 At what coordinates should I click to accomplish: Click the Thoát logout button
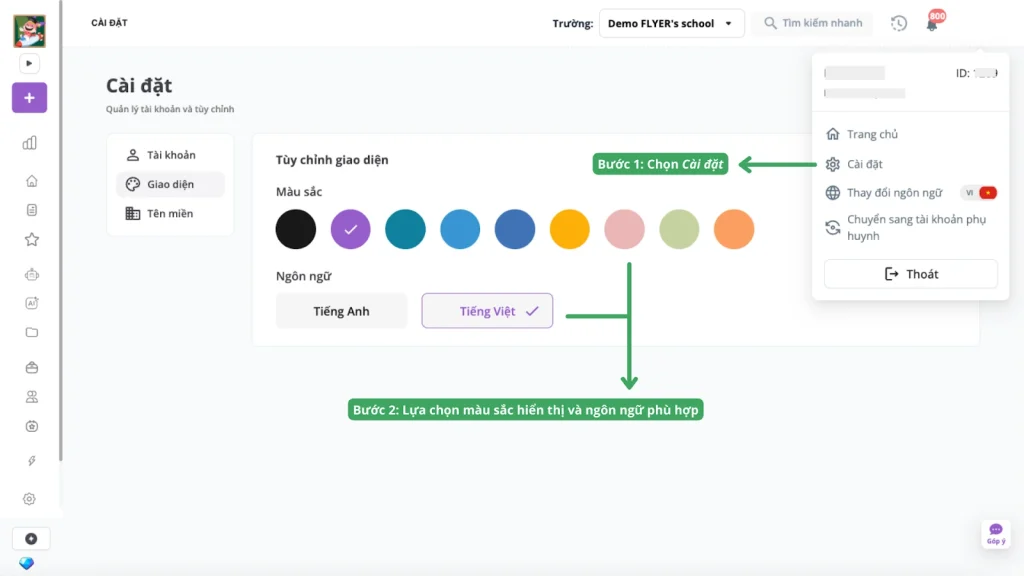[910, 274]
